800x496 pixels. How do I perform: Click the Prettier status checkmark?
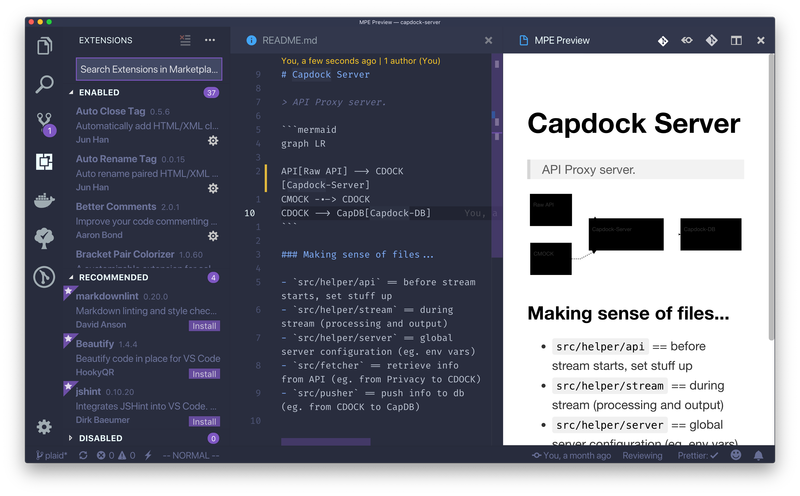pos(697,456)
